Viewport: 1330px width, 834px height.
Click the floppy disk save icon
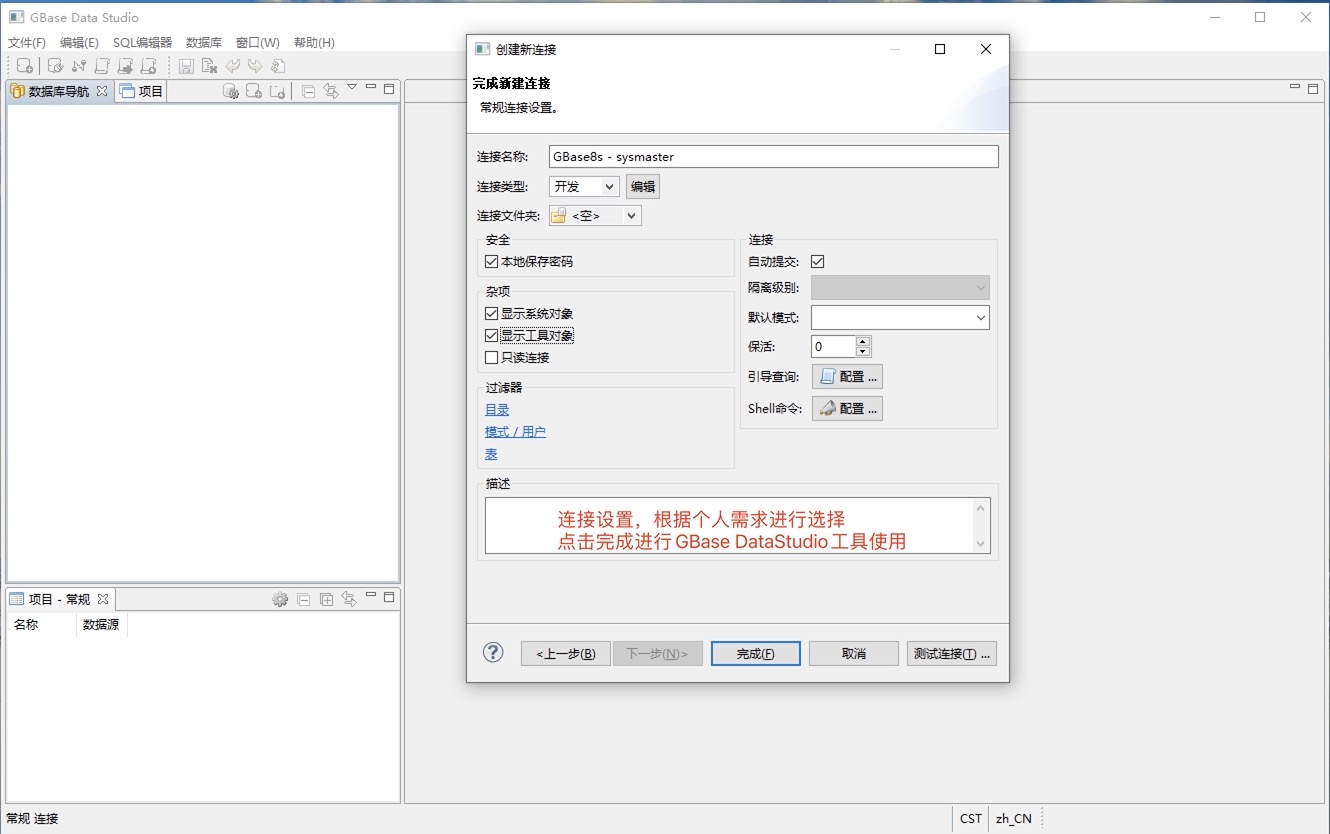tap(186, 66)
